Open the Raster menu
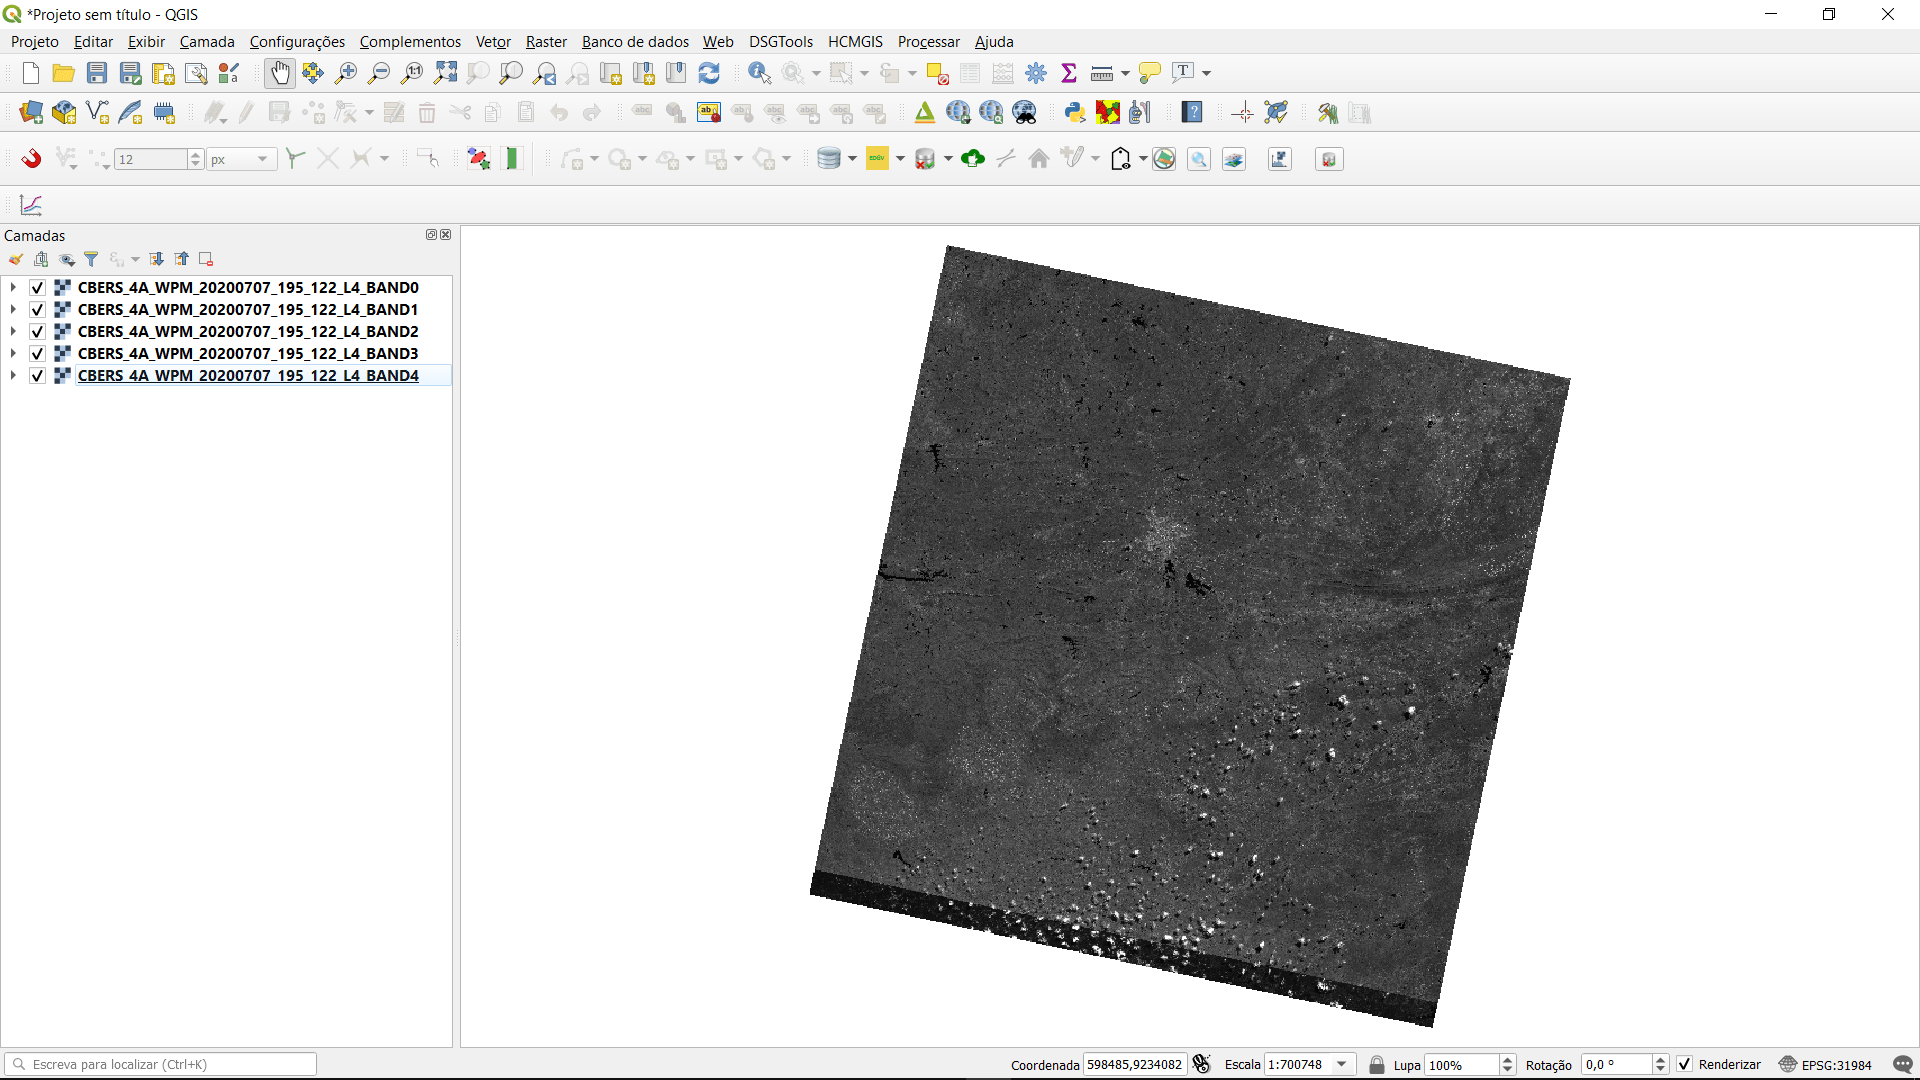 click(546, 41)
